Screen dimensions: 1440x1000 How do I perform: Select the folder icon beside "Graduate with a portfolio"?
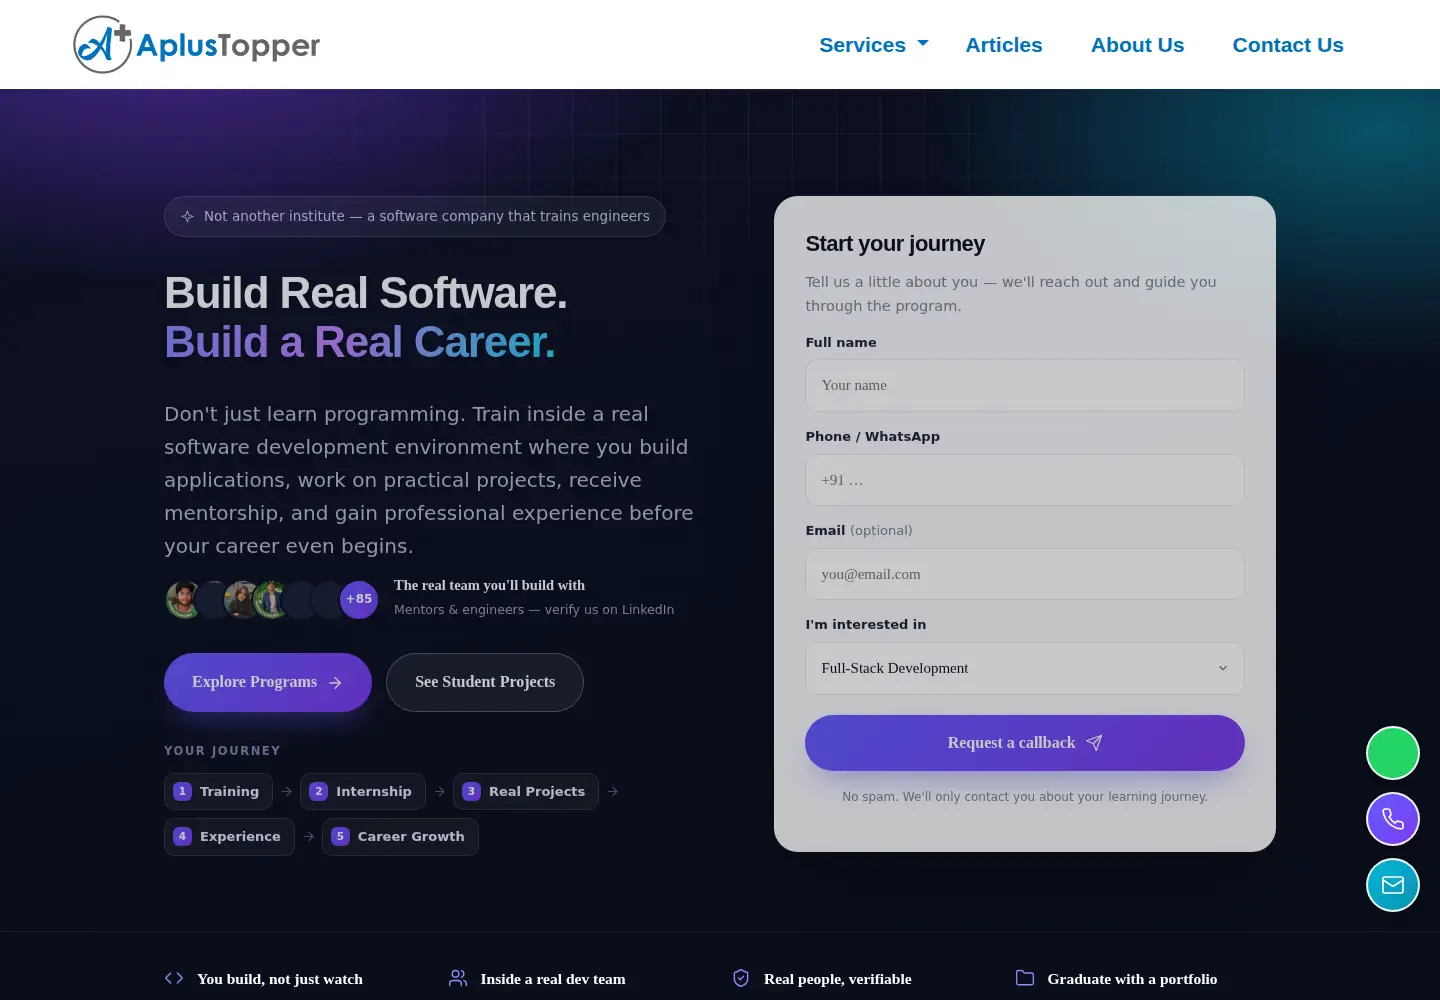point(1025,978)
